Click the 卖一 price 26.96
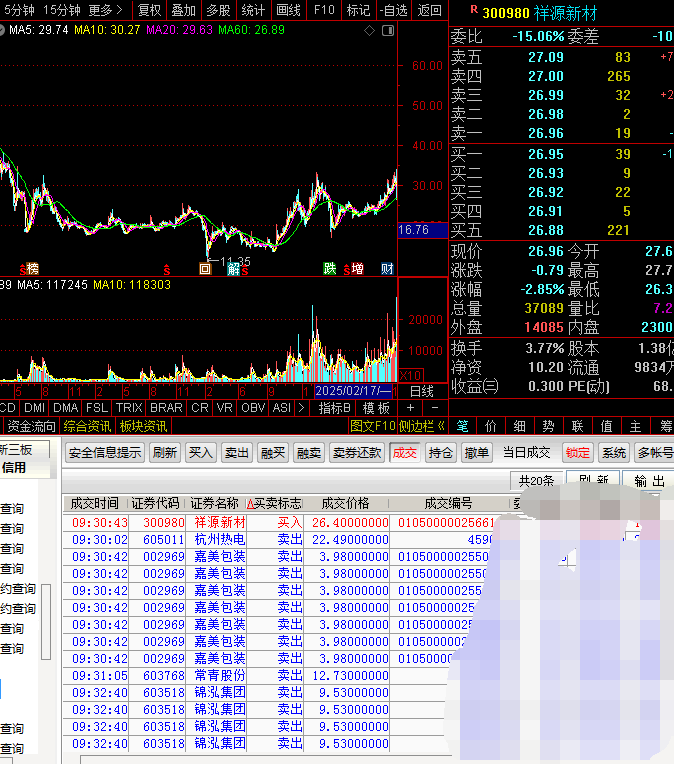 546,133
